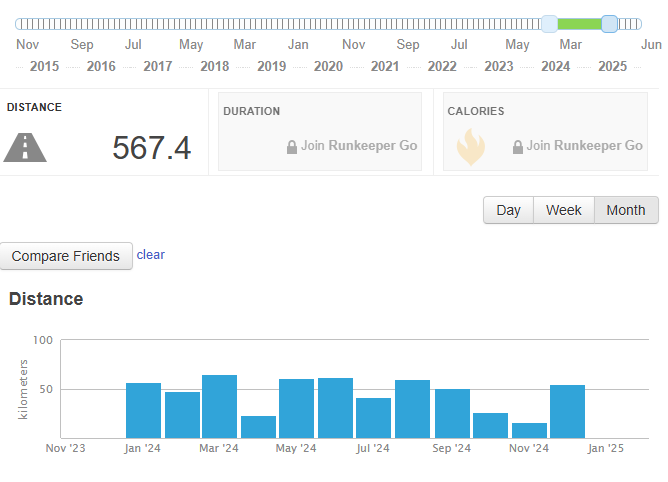Click the lock icon in Duration panel
Image resolution: width=668 pixels, height=482 pixels.
292,147
